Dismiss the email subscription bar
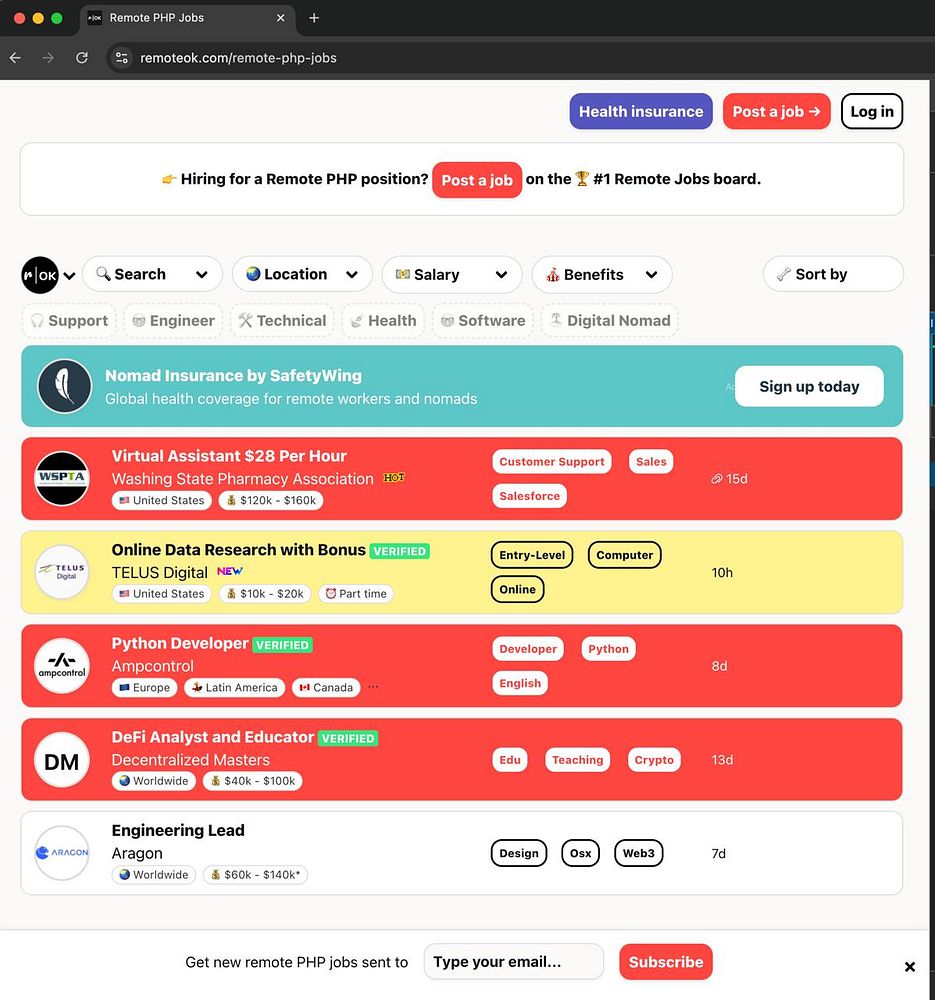935x1000 pixels. click(910, 967)
